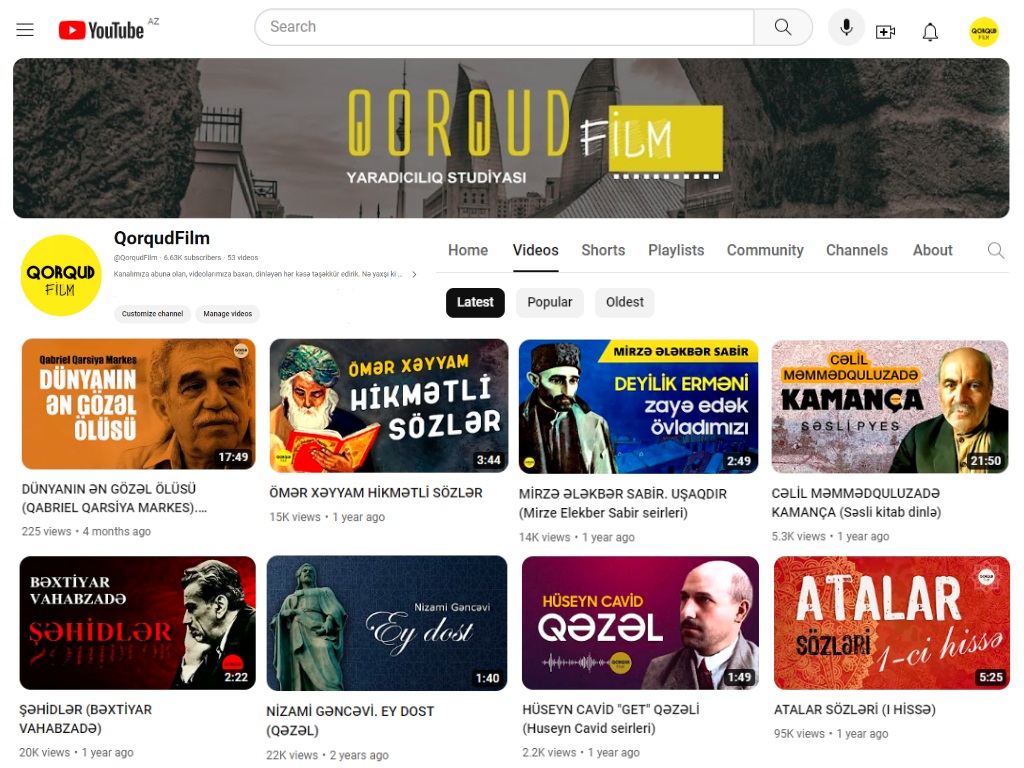Play the Ömər Xəyyam Hikmətli Sözlər thumbnail

(x=389, y=406)
